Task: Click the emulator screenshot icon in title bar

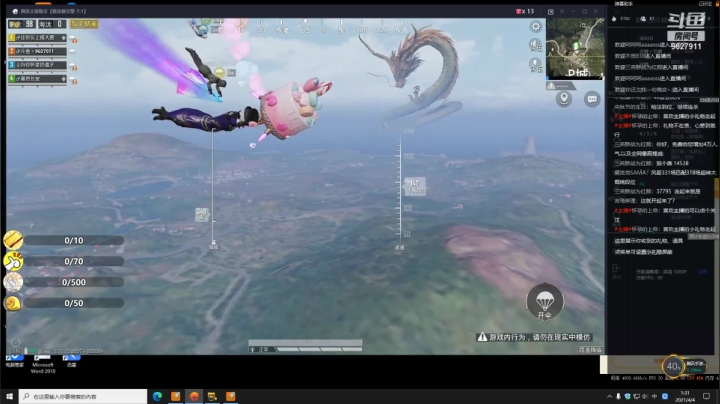Action: pyautogui.click(x=551, y=11)
